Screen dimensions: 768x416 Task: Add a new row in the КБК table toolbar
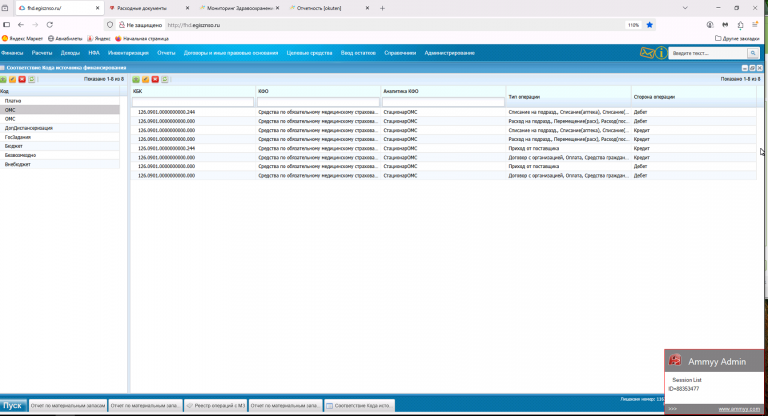tap(136, 79)
